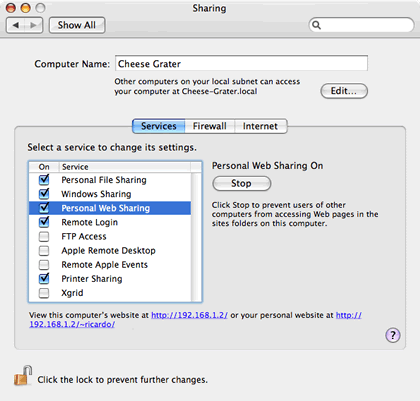The width and height of the screenshot is (420, 401).
Task: Select the Windows Sharing row
Action: (110, 194)
